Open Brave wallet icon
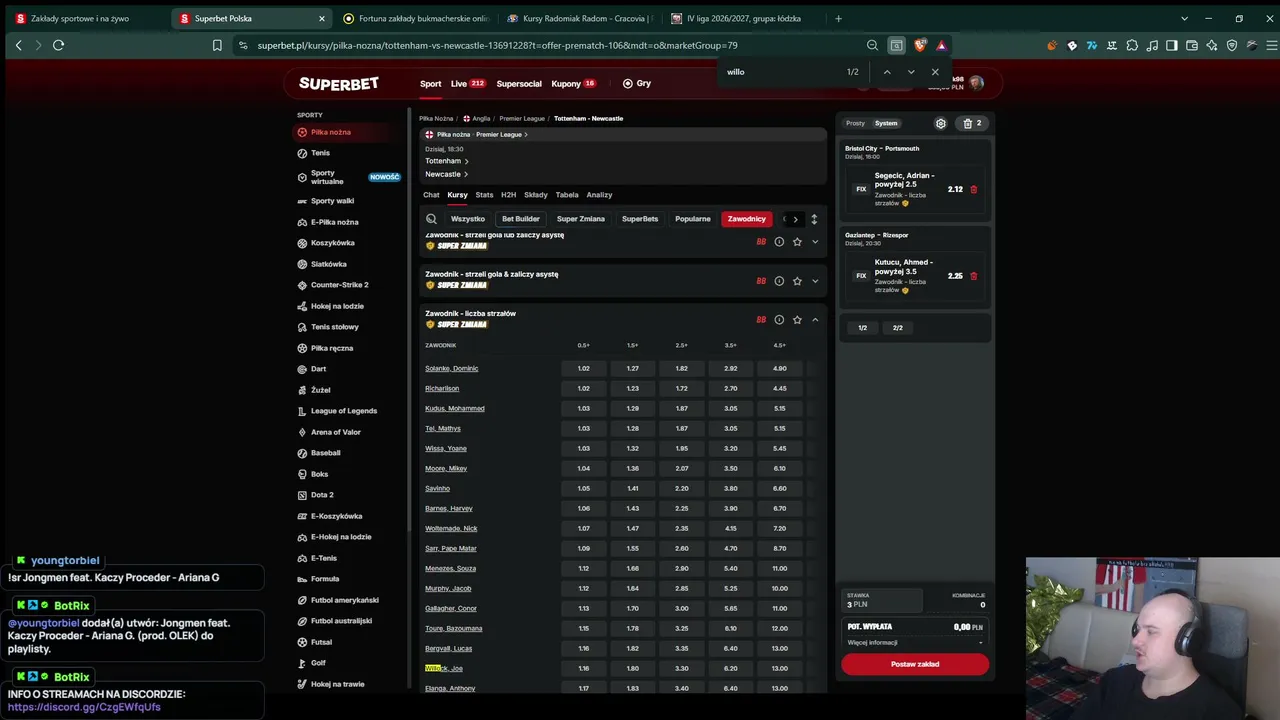Image resolution: width=1280 pixels, height=720 pixels. (x=1192, y=45)
